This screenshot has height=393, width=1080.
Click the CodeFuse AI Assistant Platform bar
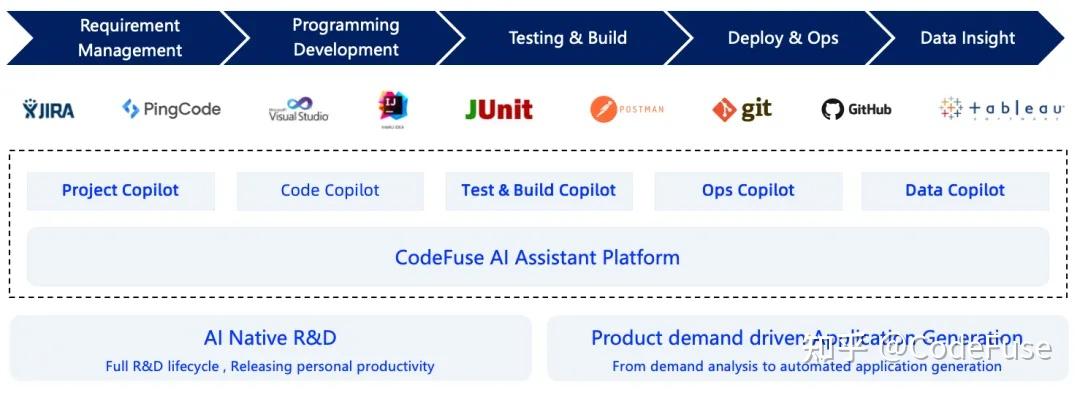click(538, 257)
